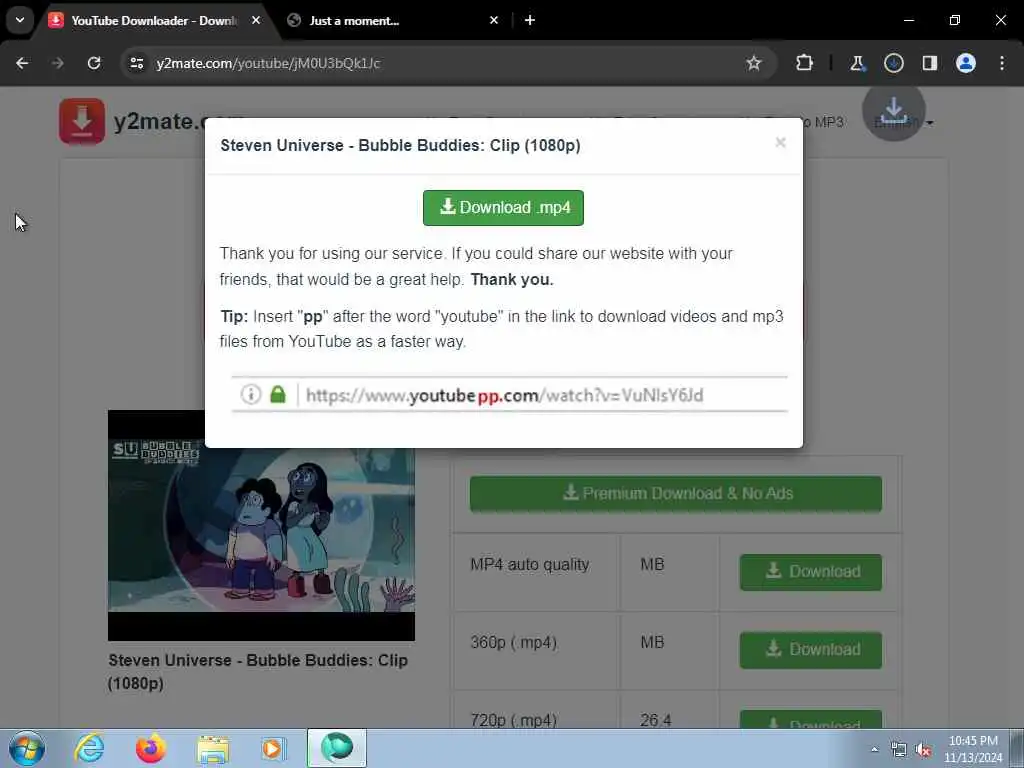This screenshot has height=768, width=1024.
Task: Click the browser back arrow
Action: tap(22, 63)
